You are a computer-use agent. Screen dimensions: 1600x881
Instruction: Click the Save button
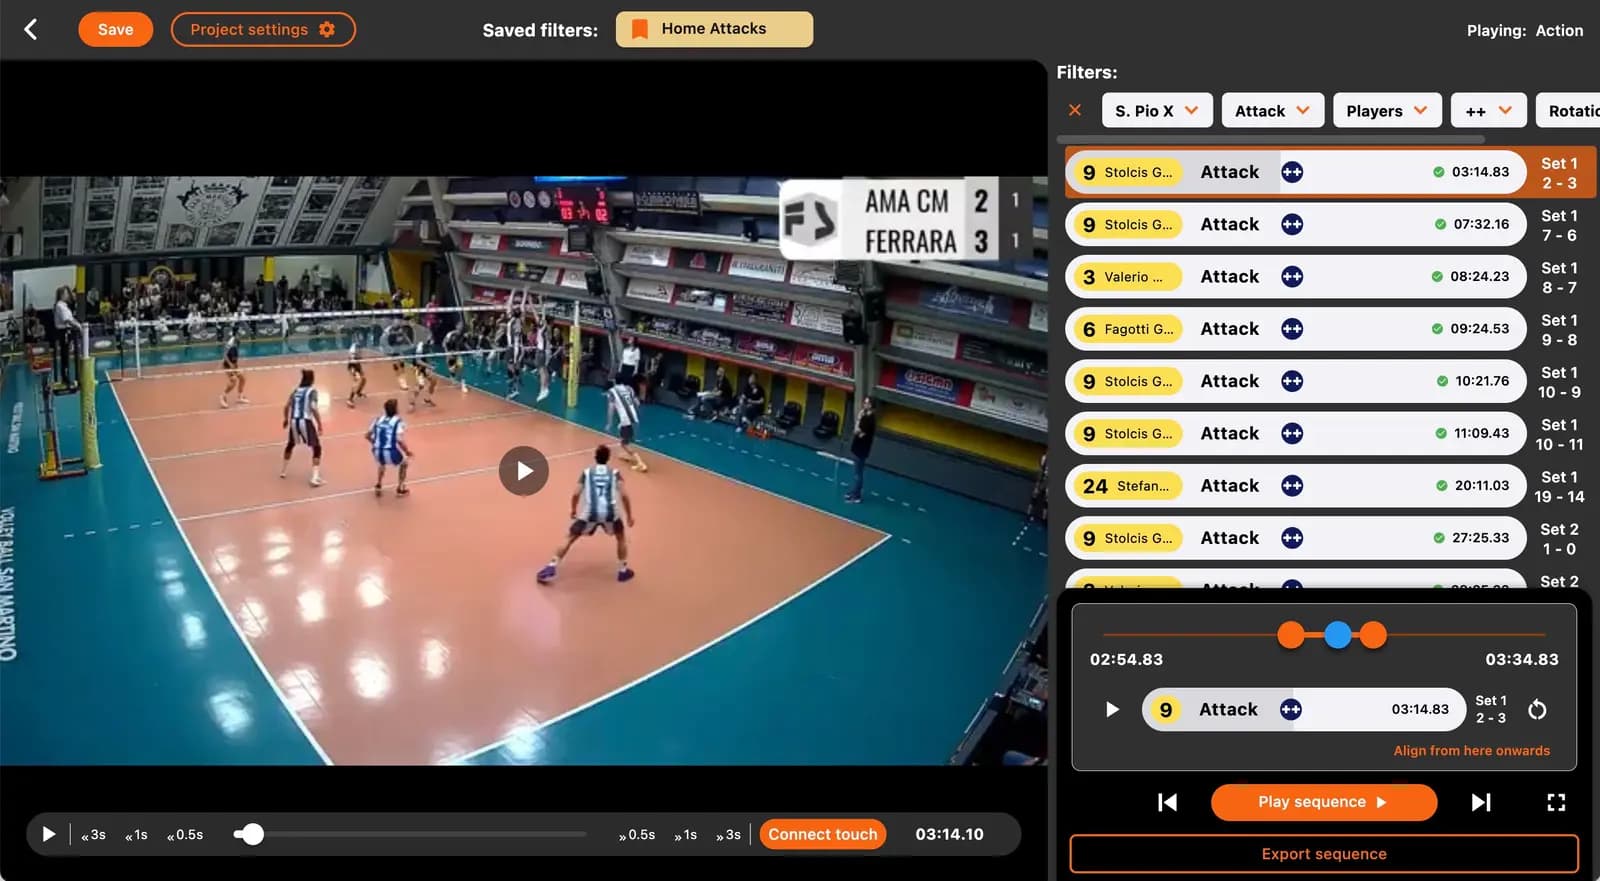[x=115, y=30]
